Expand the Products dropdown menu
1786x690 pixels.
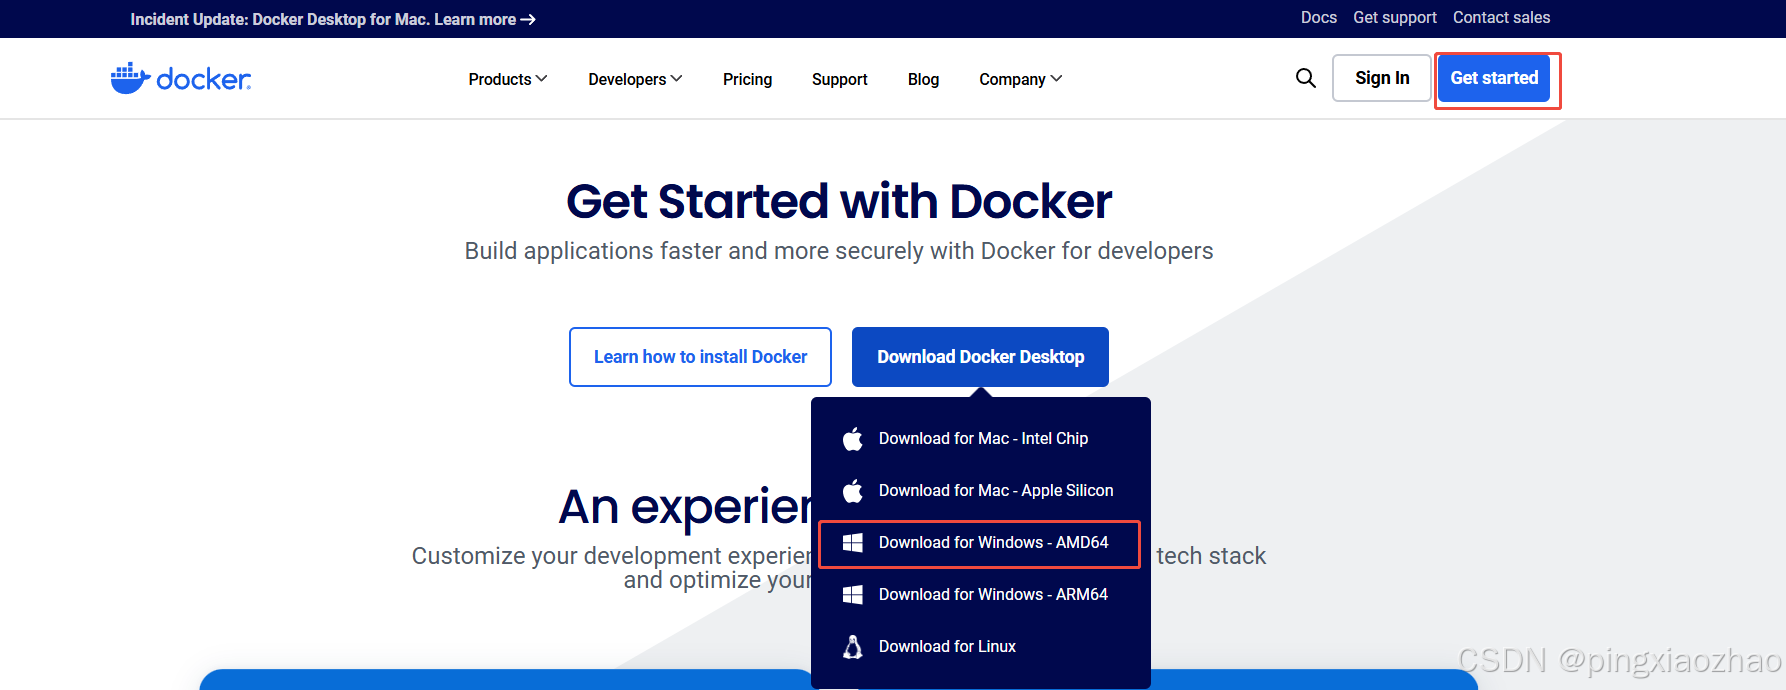point(507,79)
